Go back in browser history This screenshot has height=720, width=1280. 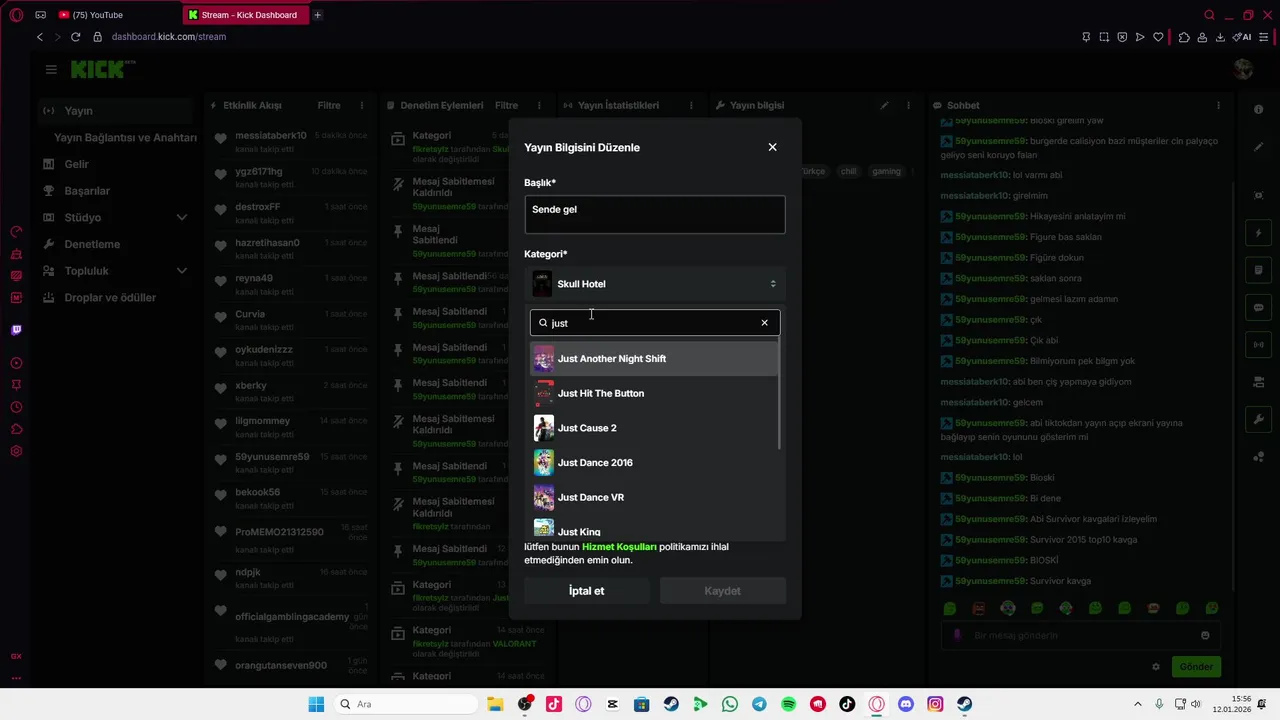click(x=40, y=37)
